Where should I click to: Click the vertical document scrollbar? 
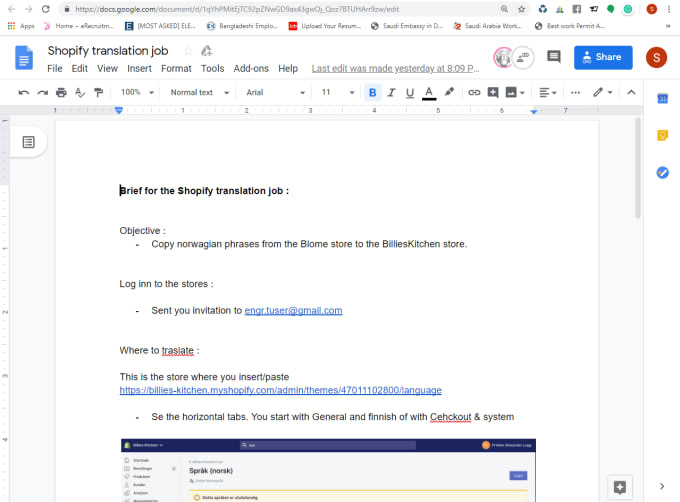(x=638, y=168)
